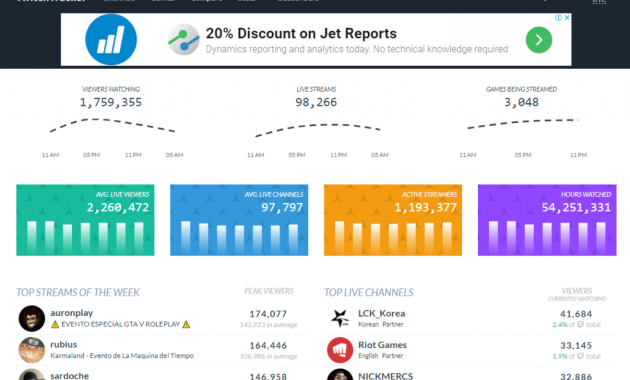
Task: Open the LCK_Korea channel link
Action: tap(381, 313)
